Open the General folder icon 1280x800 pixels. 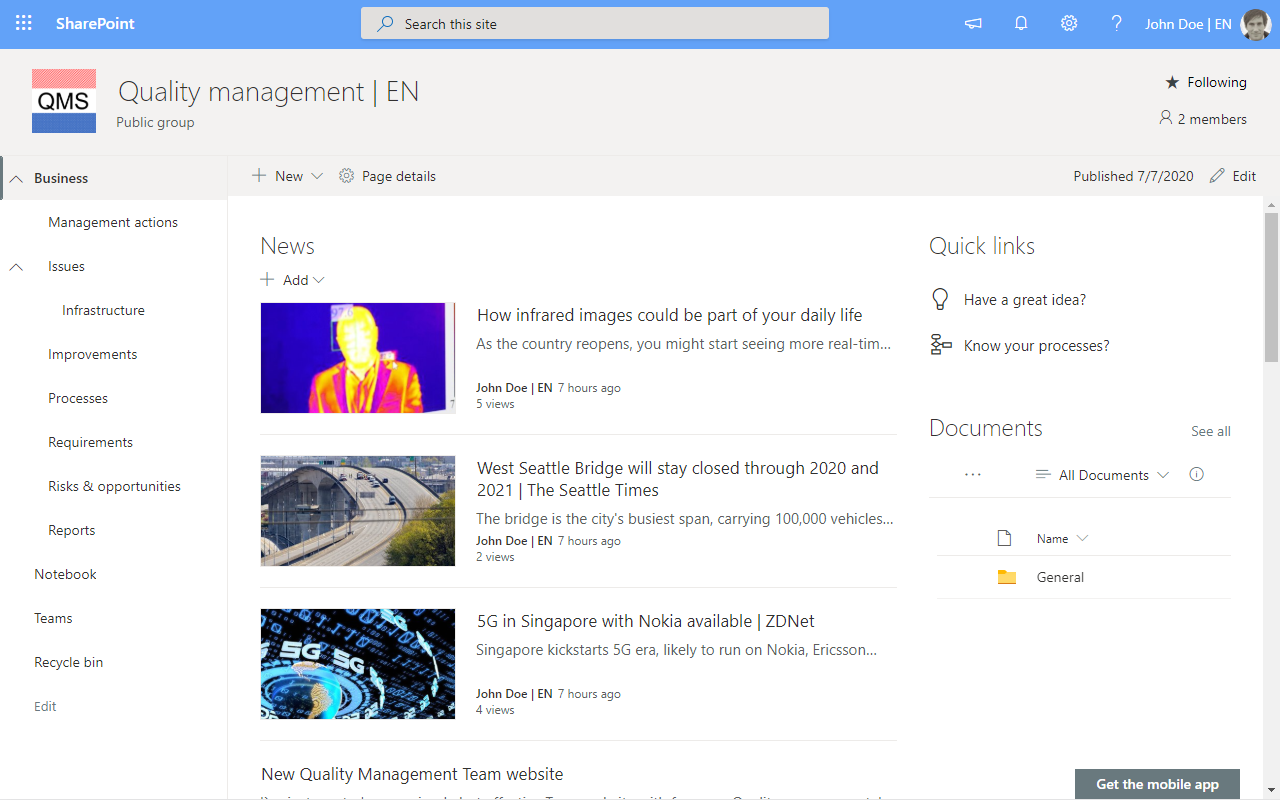point(1007,577)
